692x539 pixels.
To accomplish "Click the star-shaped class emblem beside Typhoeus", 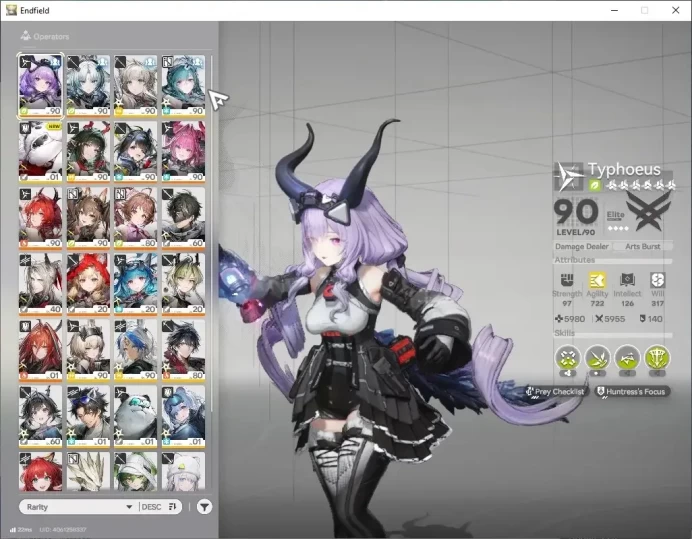I will tap(568, 177).
